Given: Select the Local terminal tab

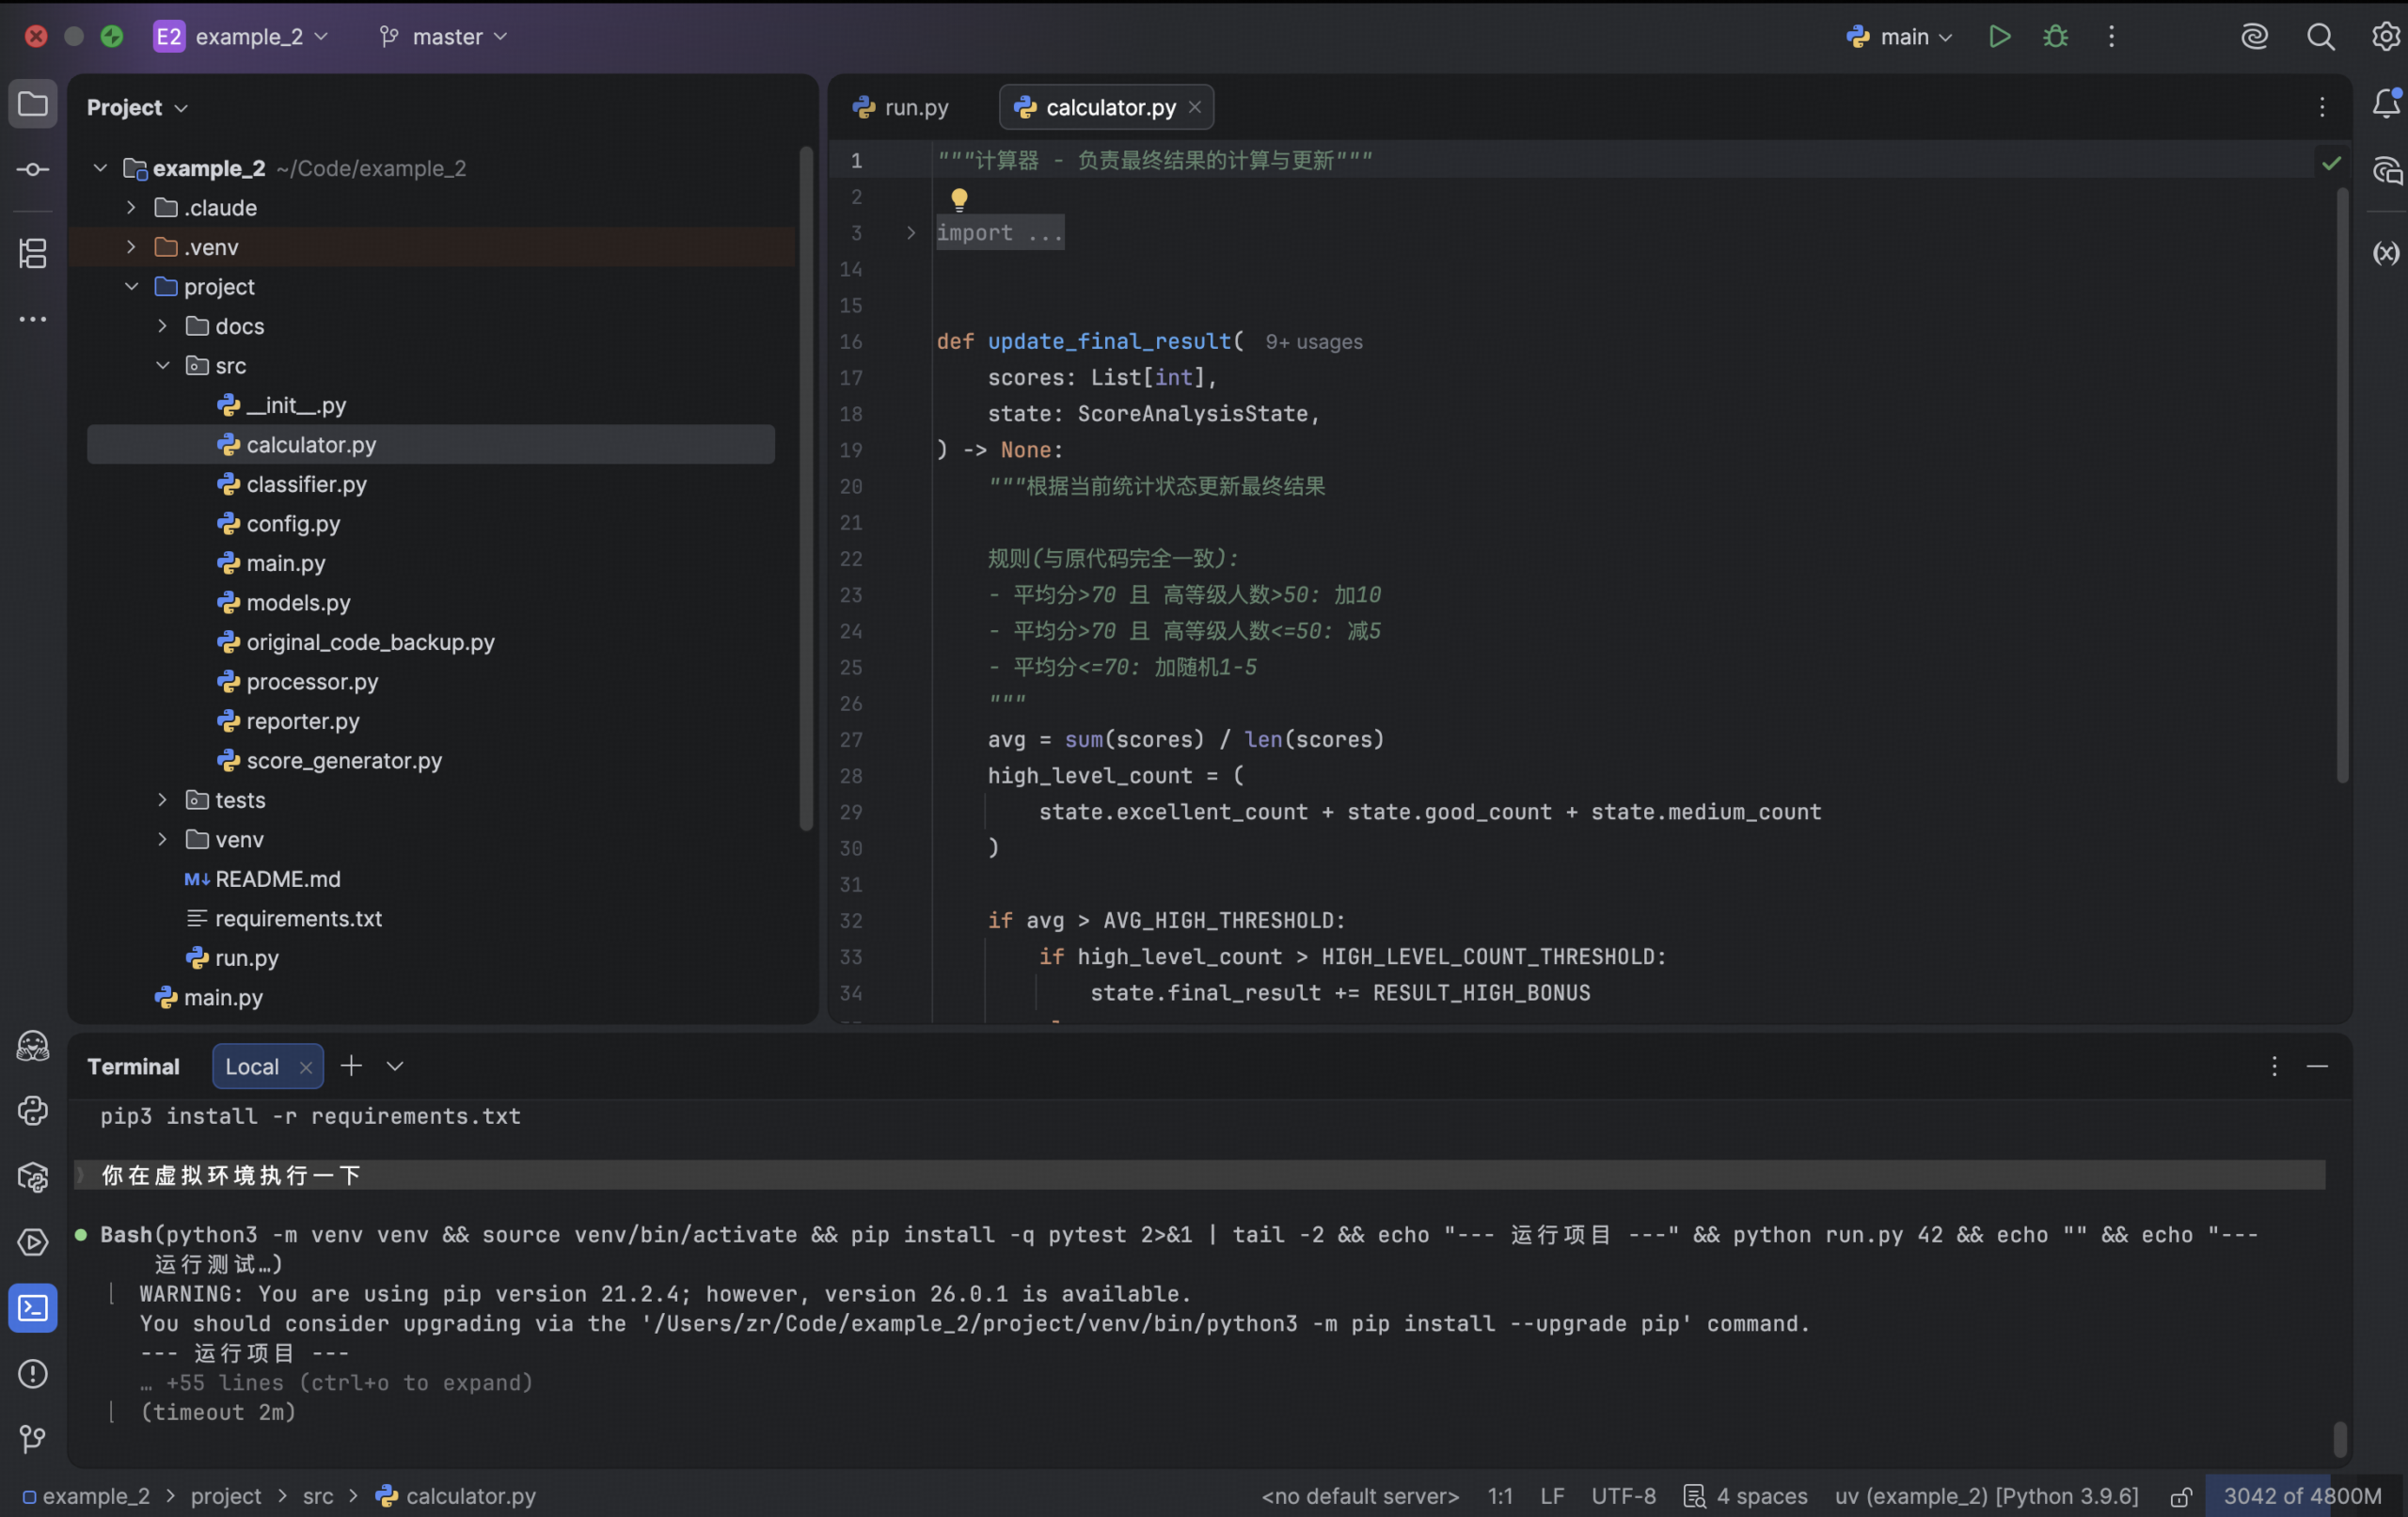Looking at the screenshot, I should [252, 1066].
